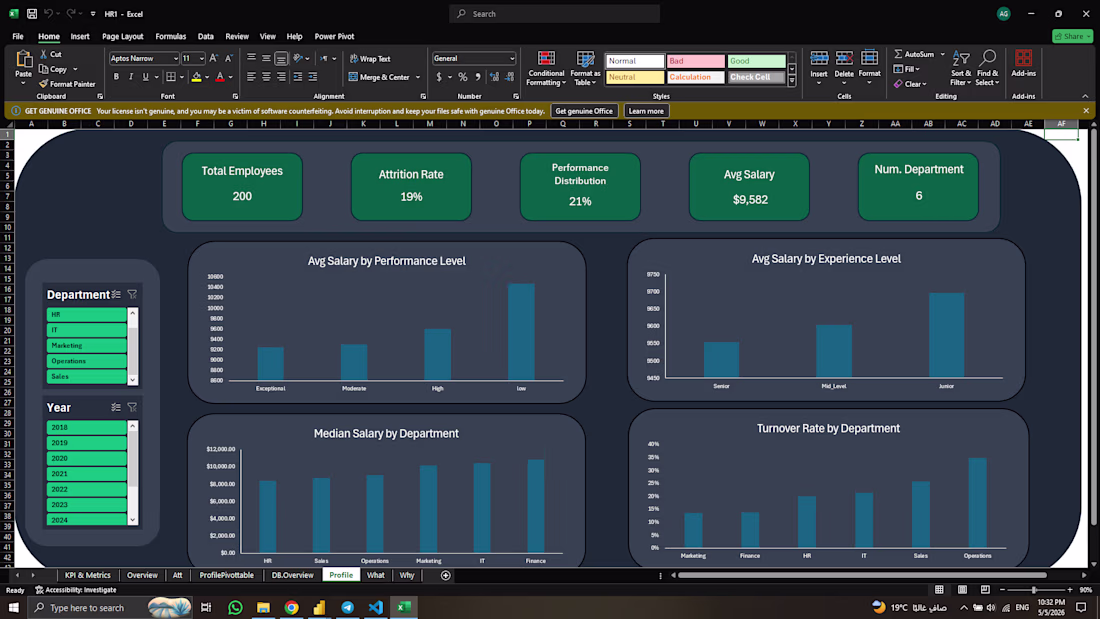Open the Formulas ribbon tab
Viewport: 1100px width, 619px height.
pos(170,36)
